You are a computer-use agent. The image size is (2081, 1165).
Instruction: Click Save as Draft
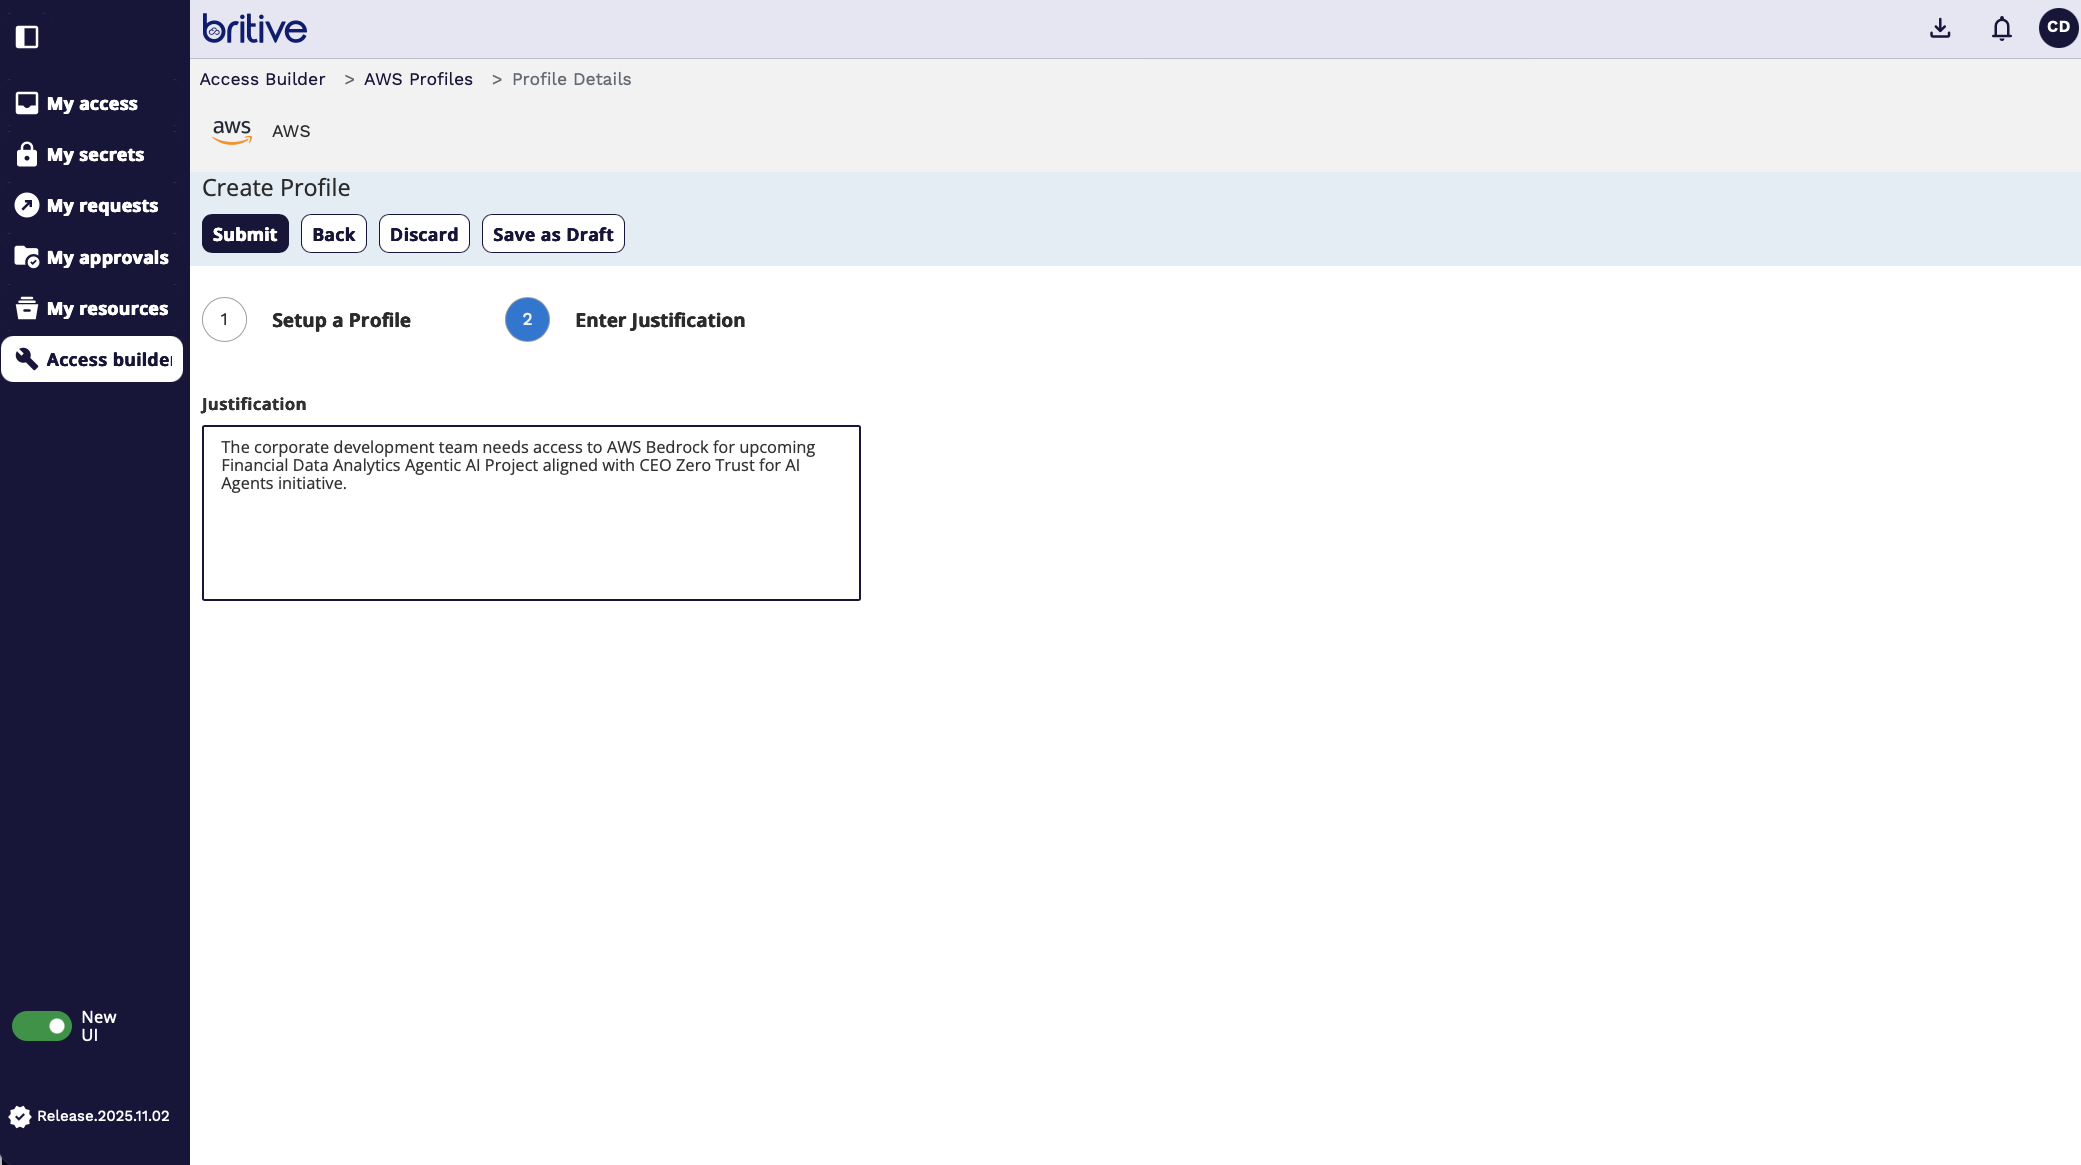(553, 234)
